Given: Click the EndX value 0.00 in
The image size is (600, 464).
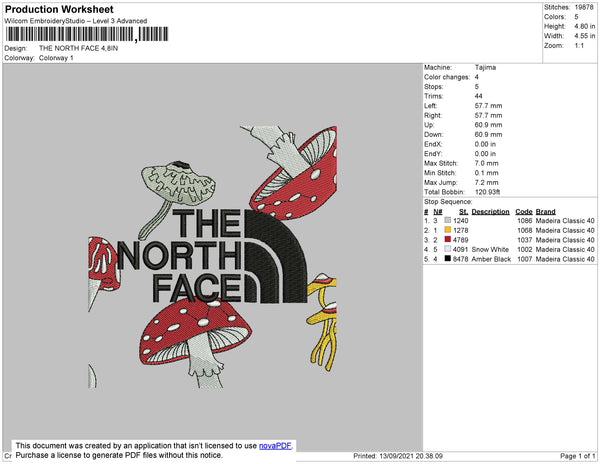Looking at the screenshot, I should tap(485, 144).
